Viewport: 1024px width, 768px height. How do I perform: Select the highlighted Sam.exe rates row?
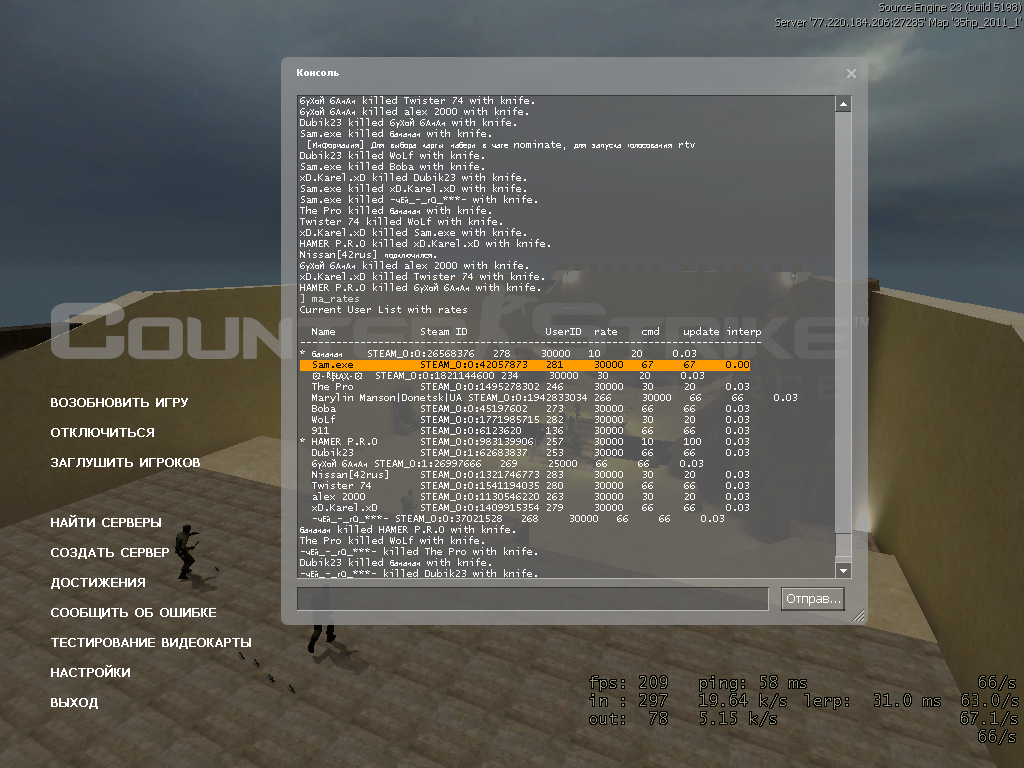pyautogui.click(x=525, y=365)
